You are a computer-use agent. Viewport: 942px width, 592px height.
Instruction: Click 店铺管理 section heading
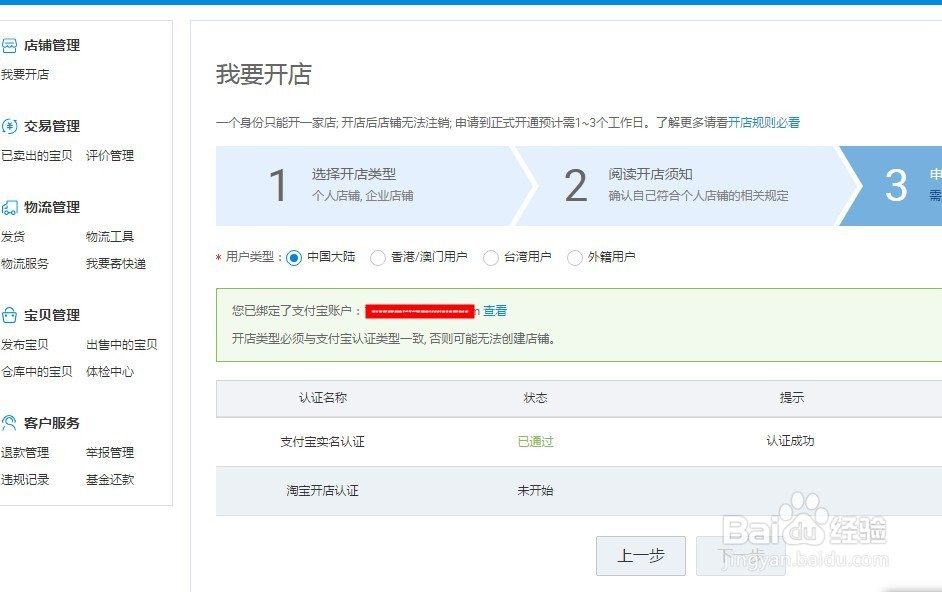coord(52,46)
